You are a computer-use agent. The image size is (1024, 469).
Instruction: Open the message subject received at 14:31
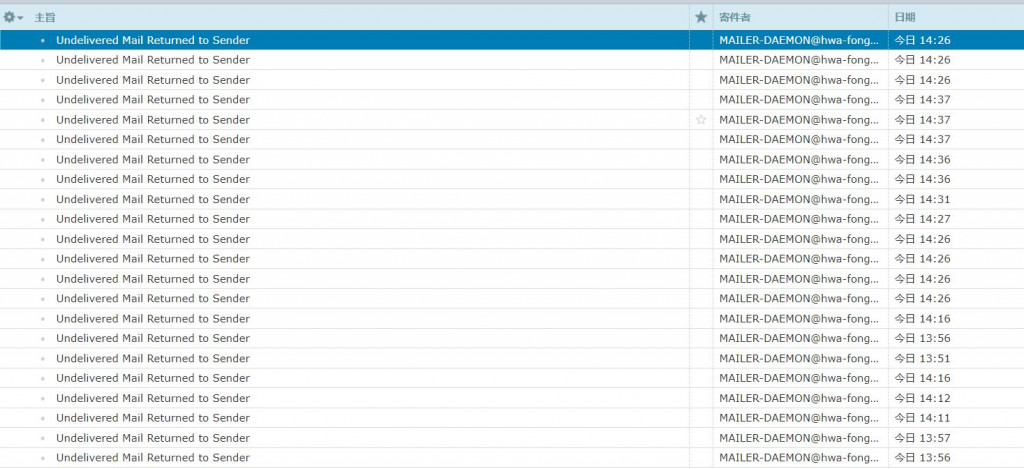coord(153,199)
